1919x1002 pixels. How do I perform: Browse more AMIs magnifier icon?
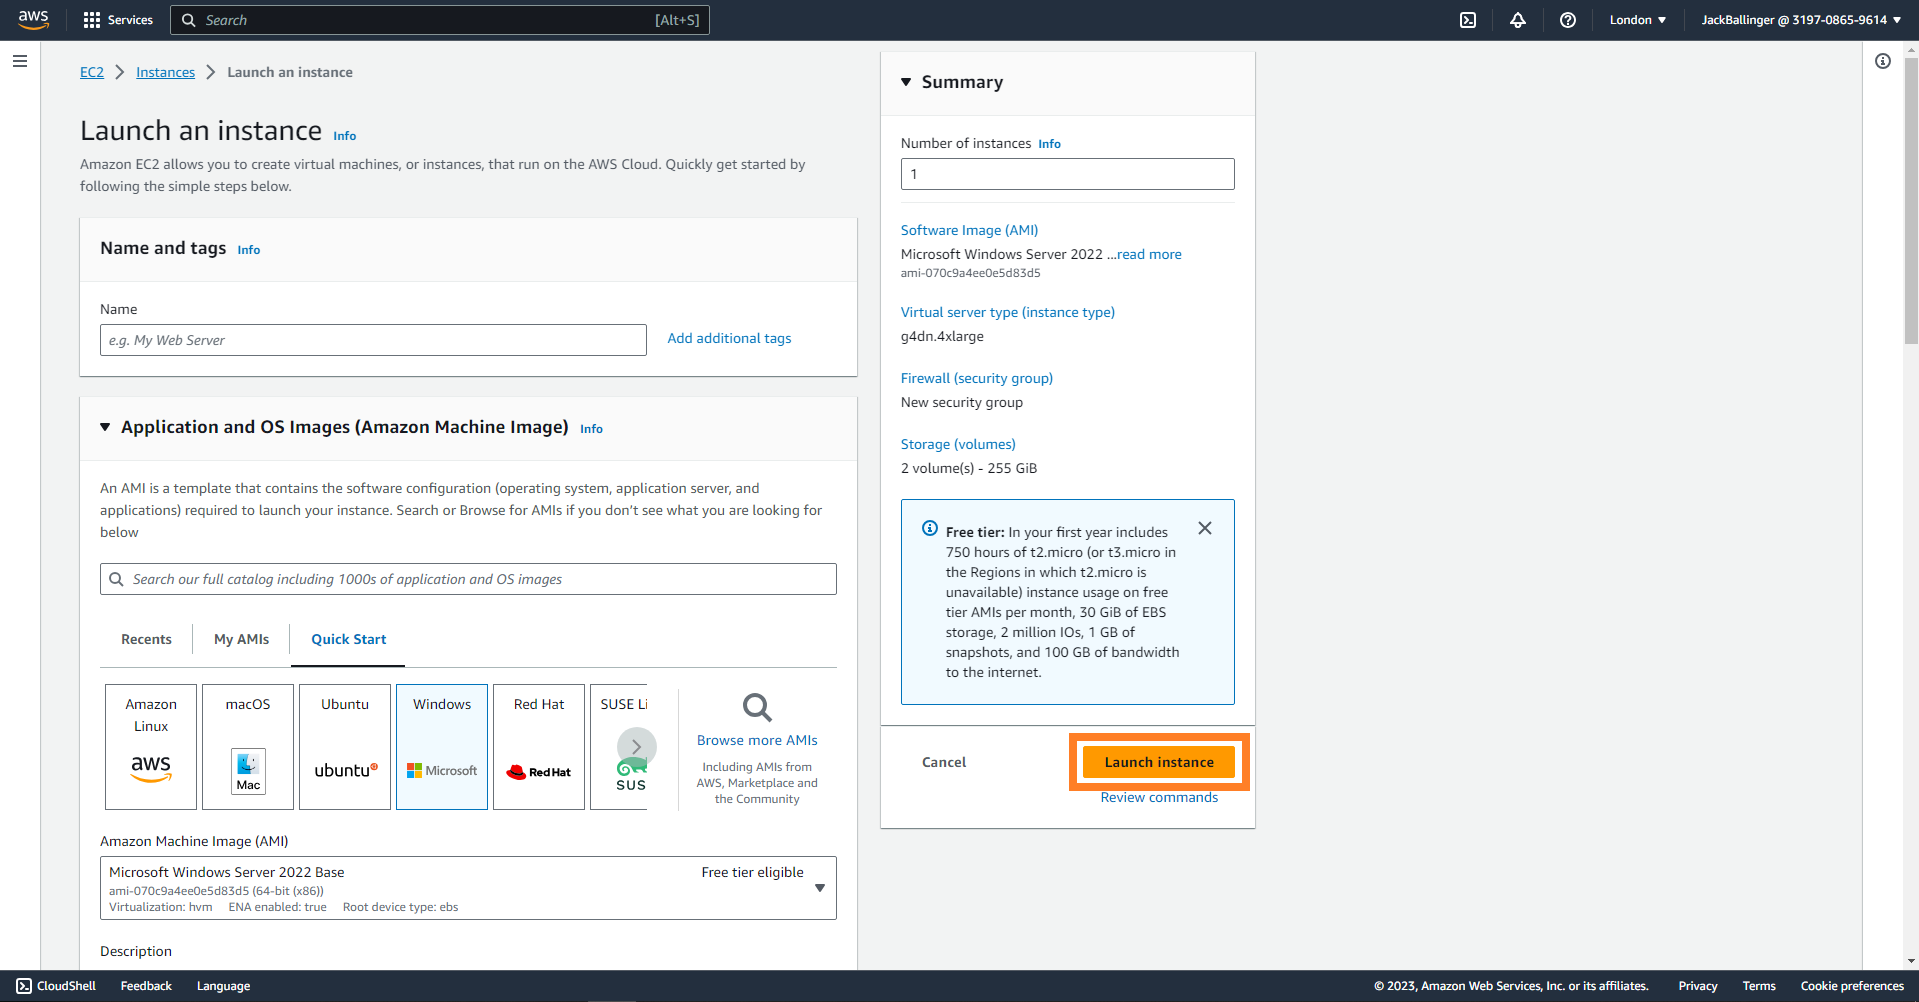point(757,708)
